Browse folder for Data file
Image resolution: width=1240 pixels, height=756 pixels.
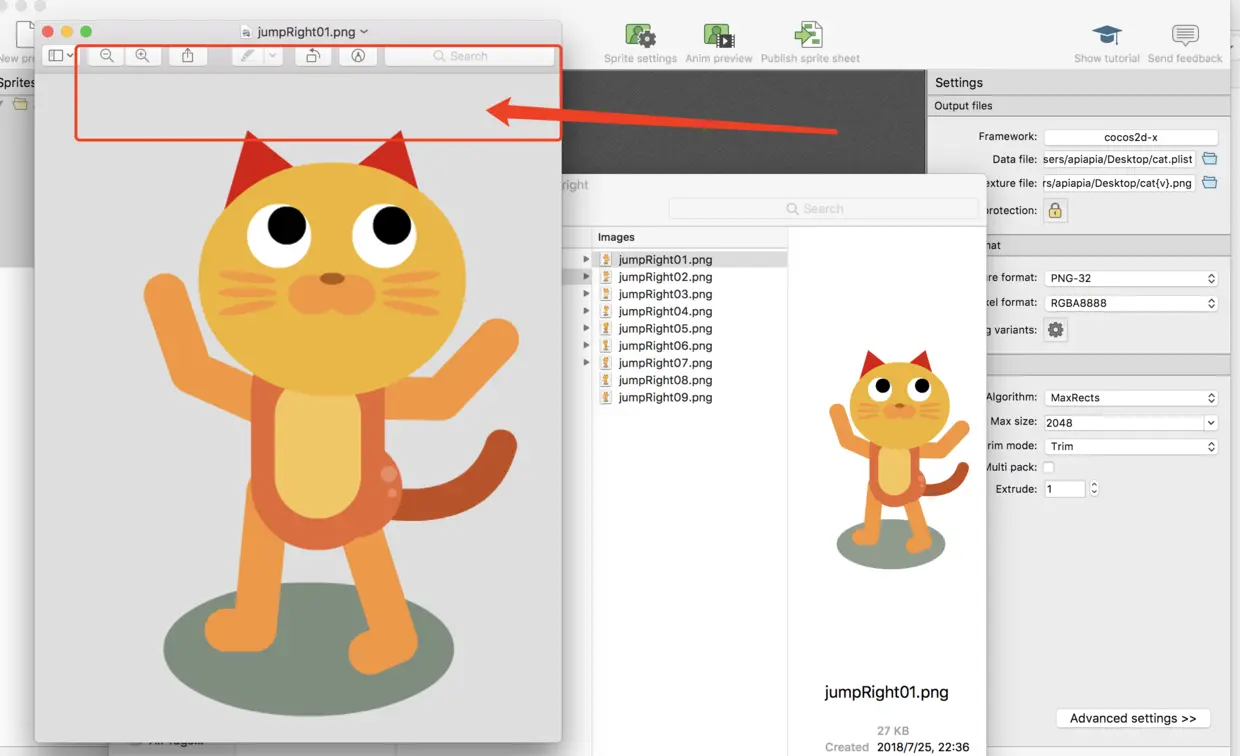pyautogui.click(x=1210, y=159)
